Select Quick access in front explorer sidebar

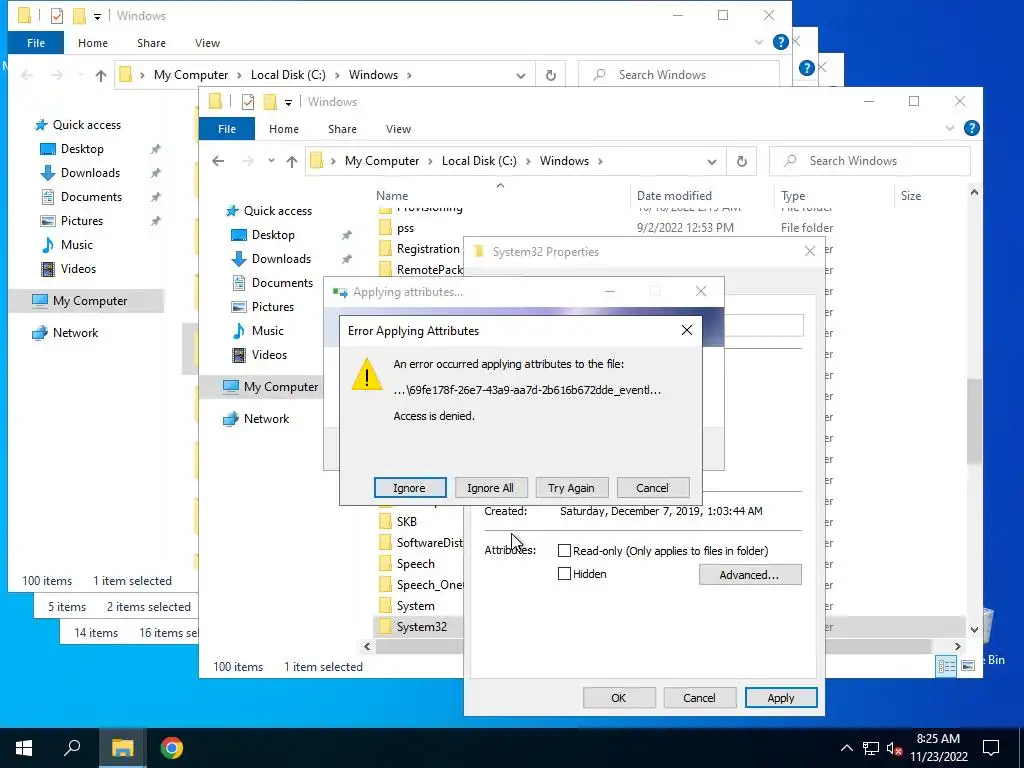click(268, 211)
